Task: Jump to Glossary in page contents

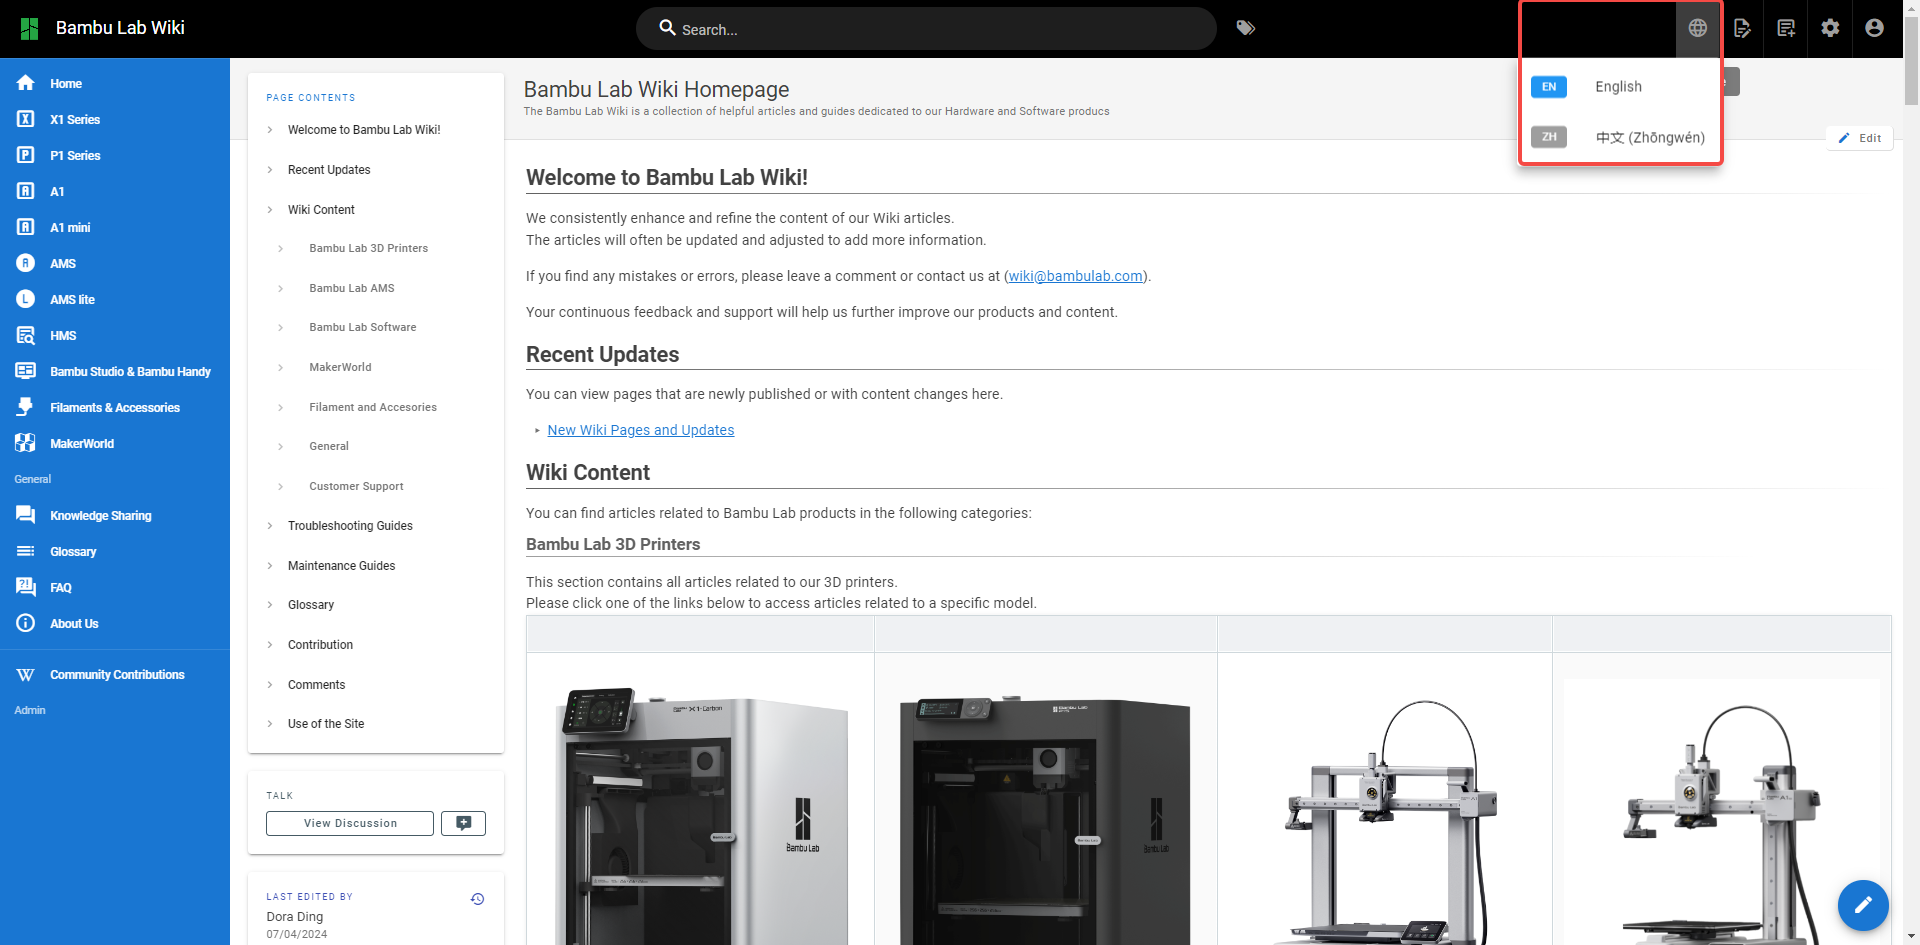Action: [x=311, y=605]
